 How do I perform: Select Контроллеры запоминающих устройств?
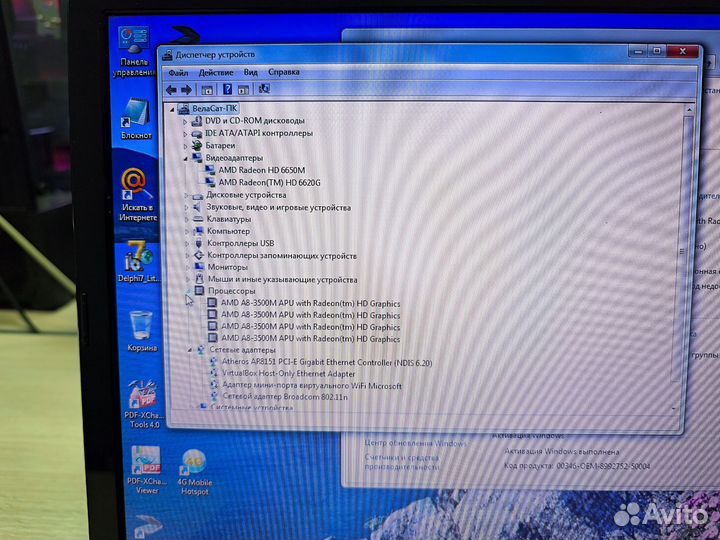282,256
